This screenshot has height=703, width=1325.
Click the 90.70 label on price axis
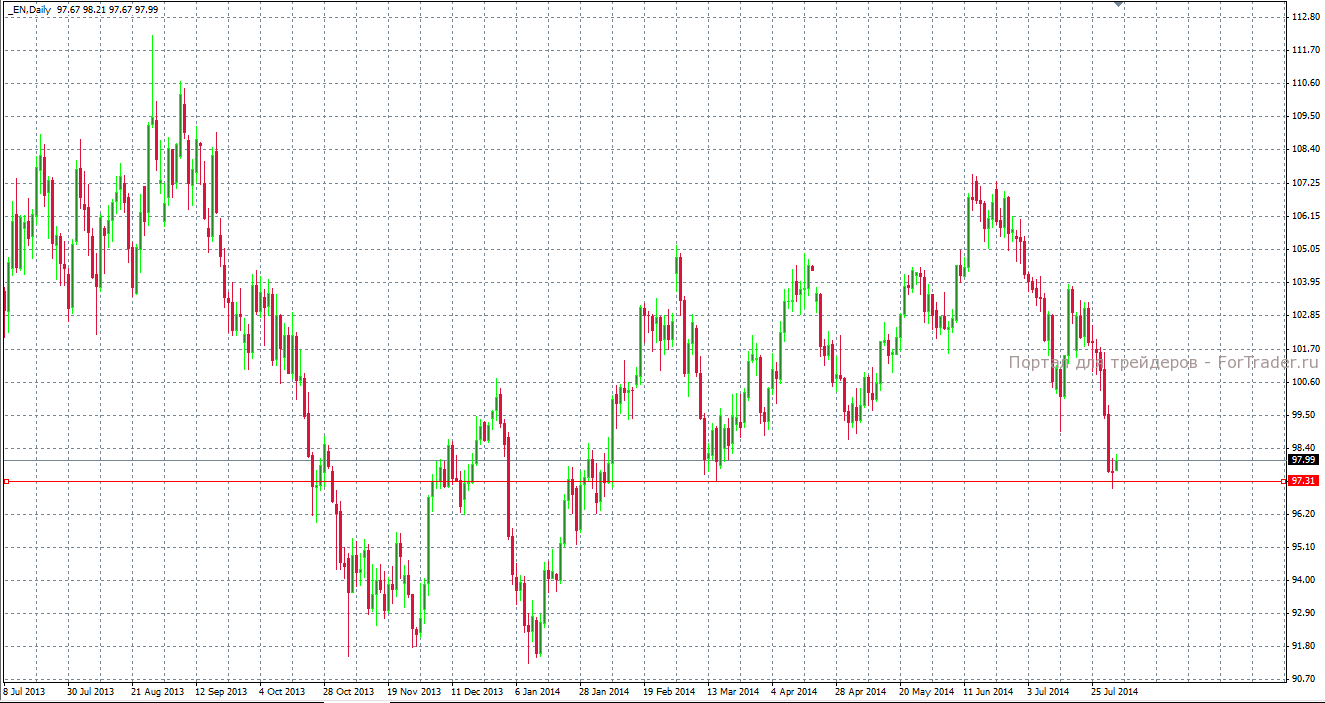pyautogui.click(x=1304, y=679)
